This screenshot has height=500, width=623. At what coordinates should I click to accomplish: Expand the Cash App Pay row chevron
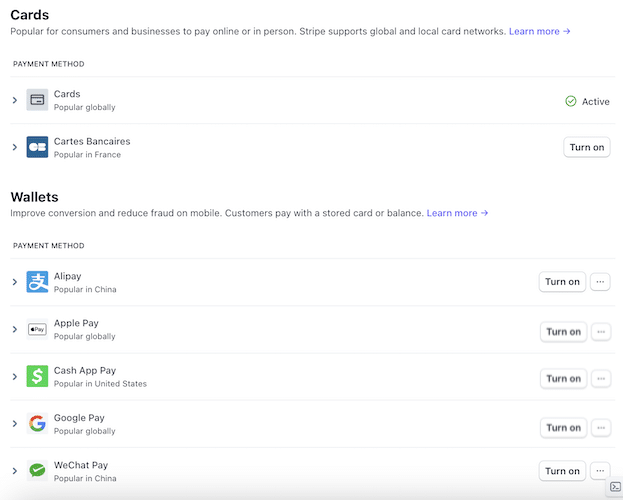tap(15, 376)
